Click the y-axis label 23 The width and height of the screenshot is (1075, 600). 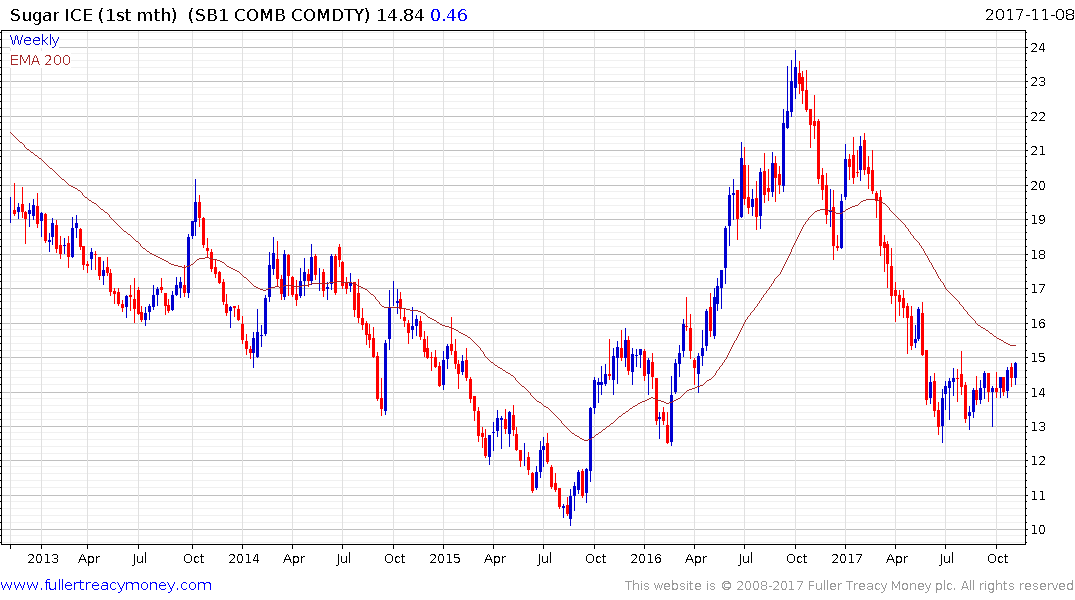coord(1038,82)
